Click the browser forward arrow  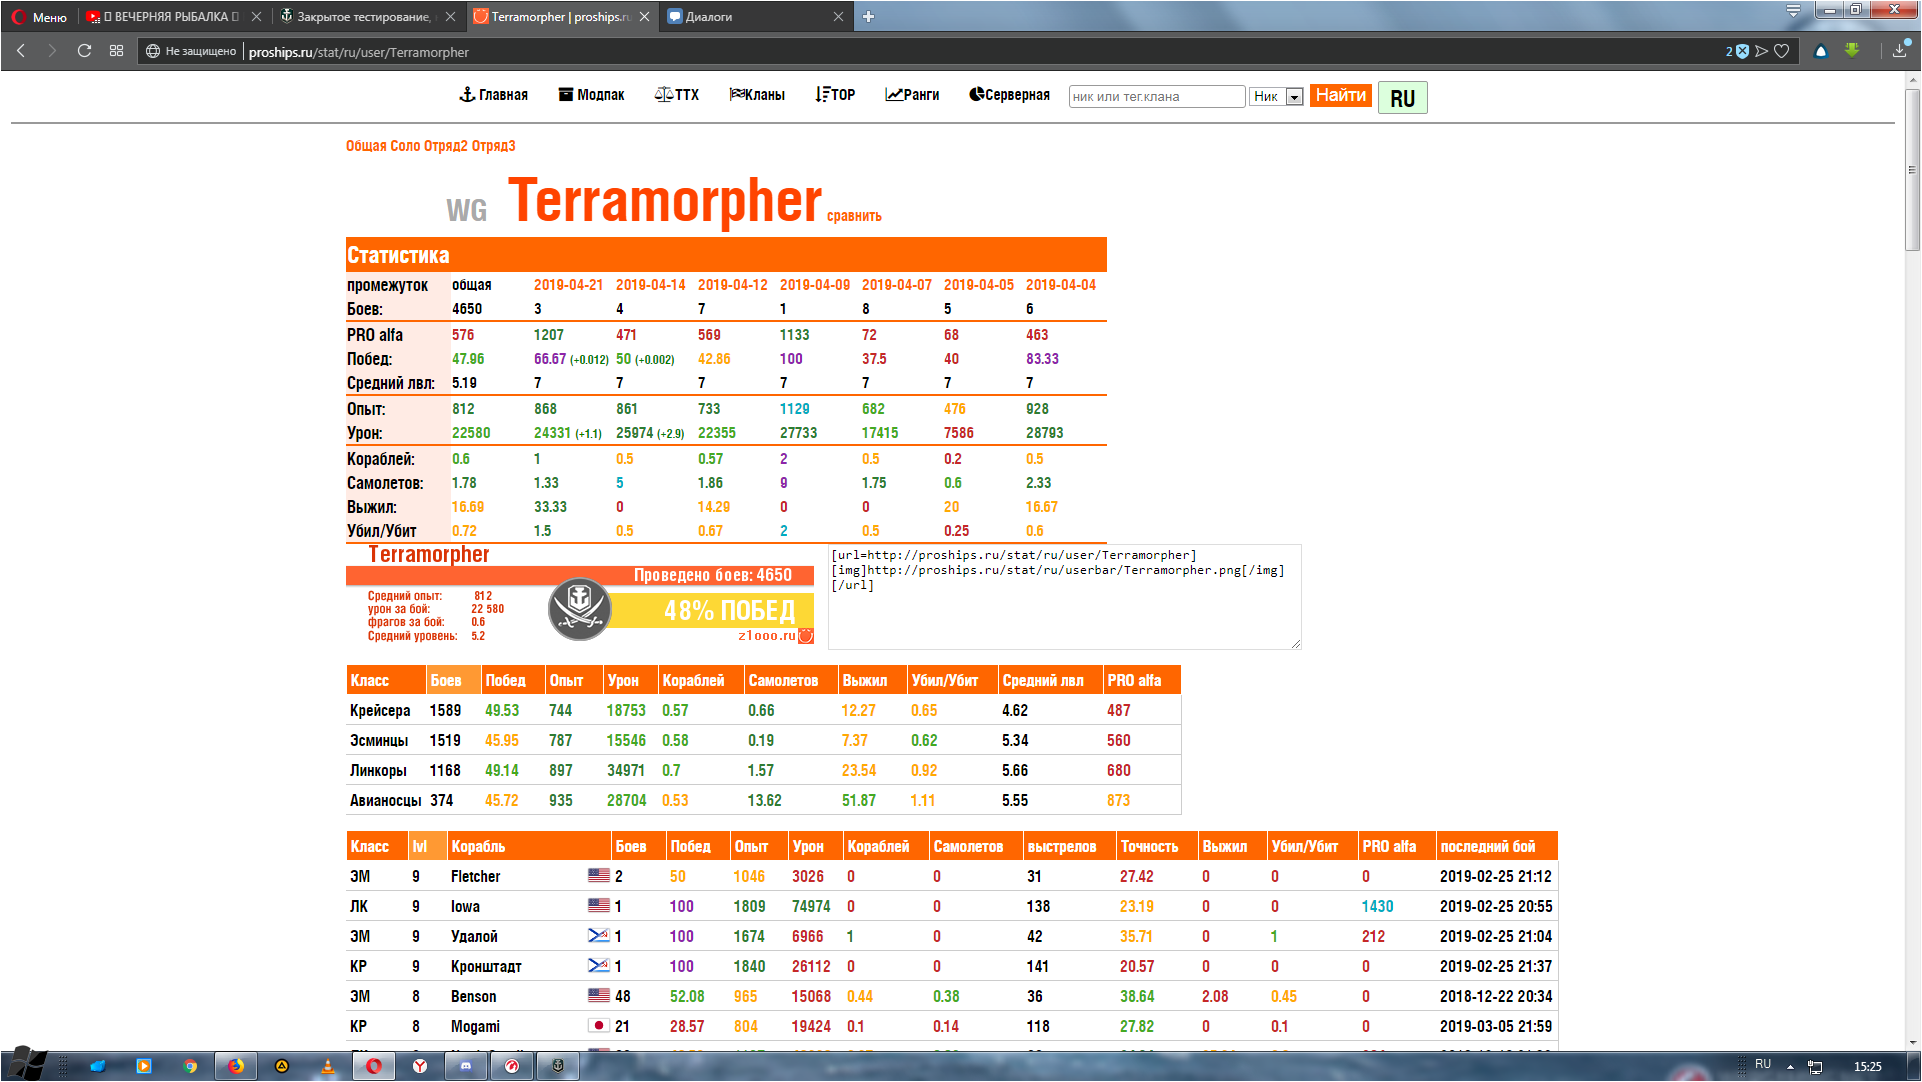(x=52, y=51)
